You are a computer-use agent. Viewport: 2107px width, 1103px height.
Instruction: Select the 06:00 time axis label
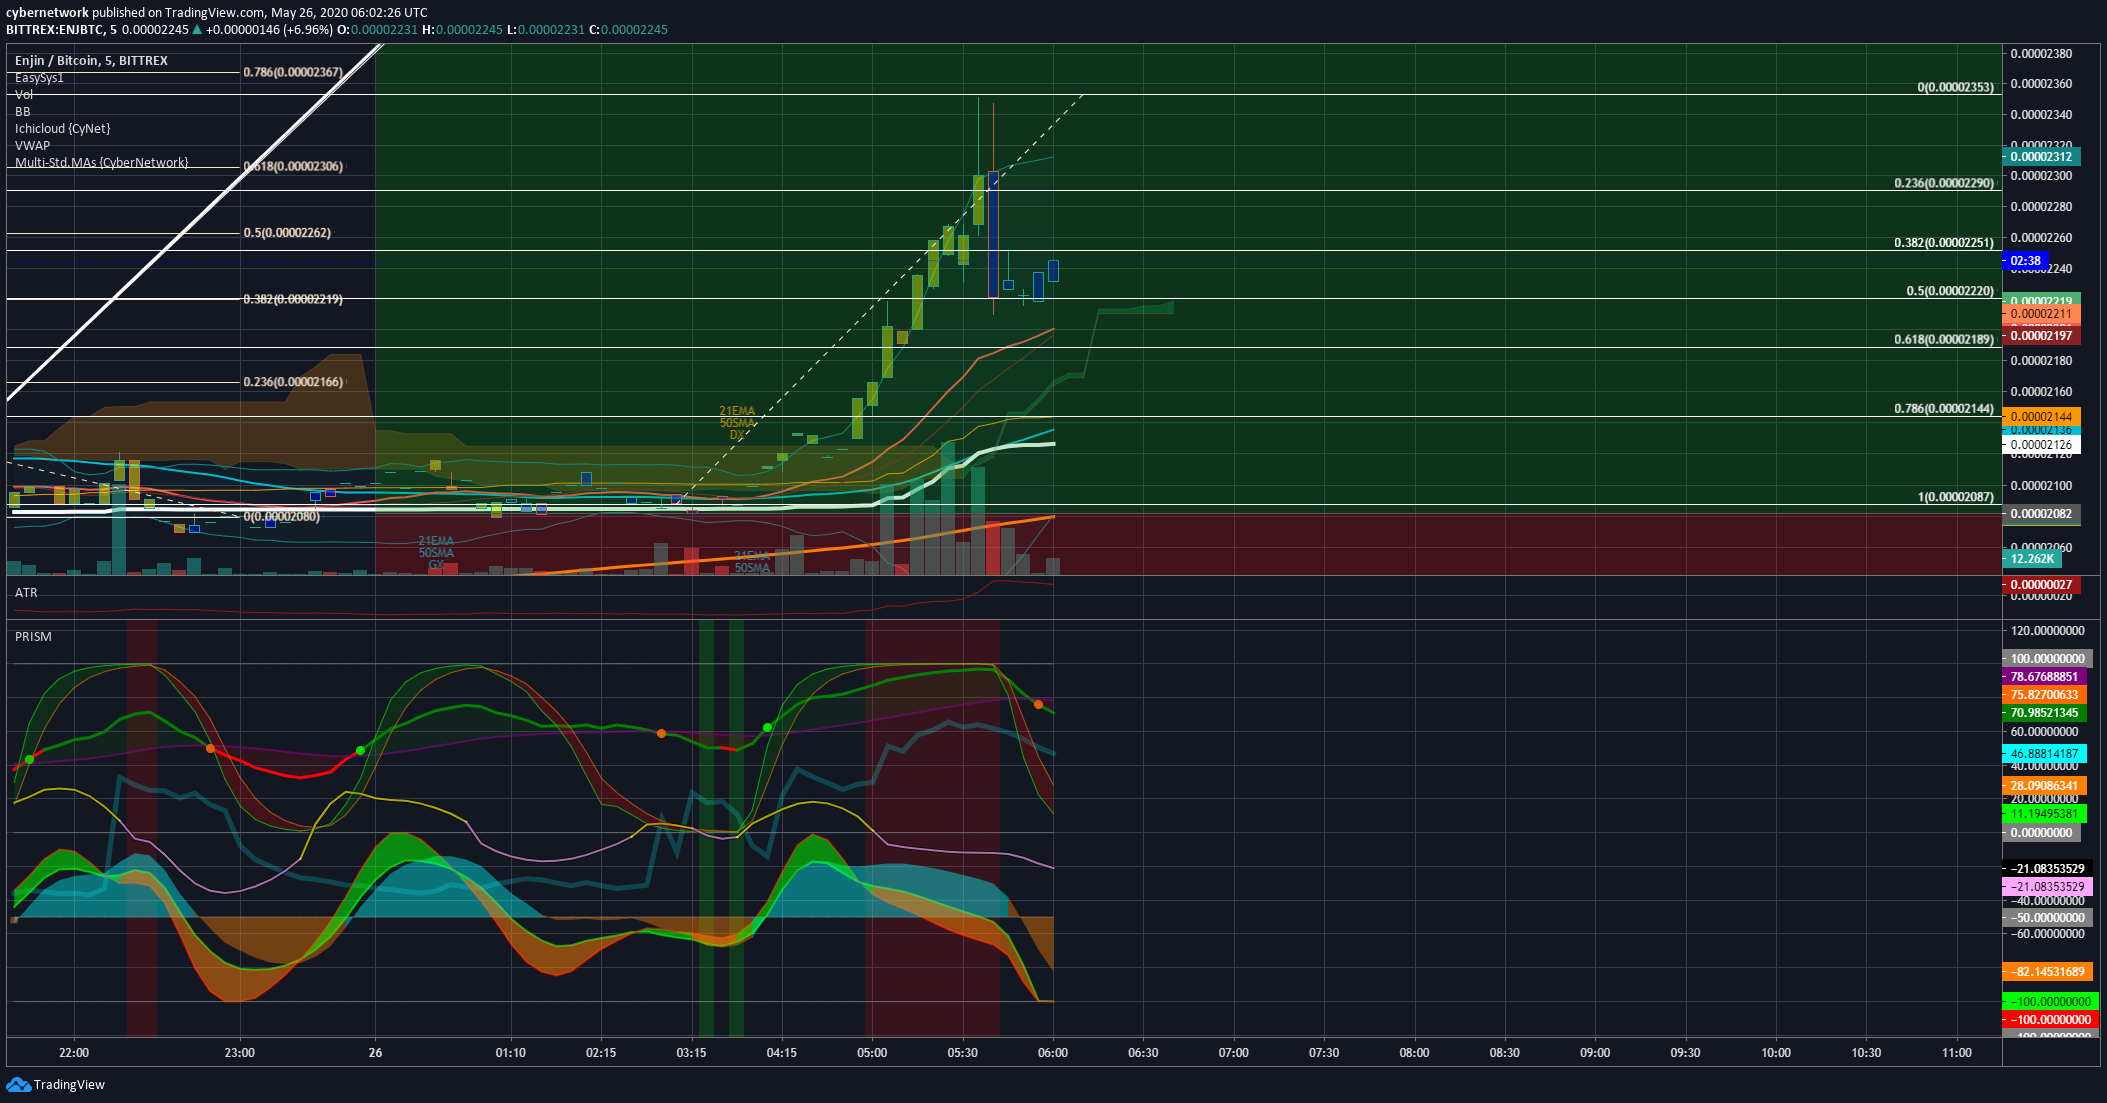(x=1053, y=1053)
